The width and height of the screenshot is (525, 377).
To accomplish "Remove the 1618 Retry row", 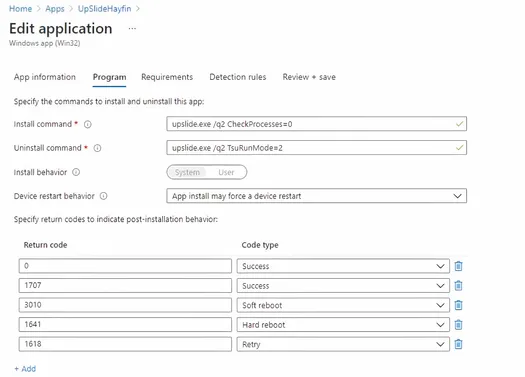I will click(458, 344).
